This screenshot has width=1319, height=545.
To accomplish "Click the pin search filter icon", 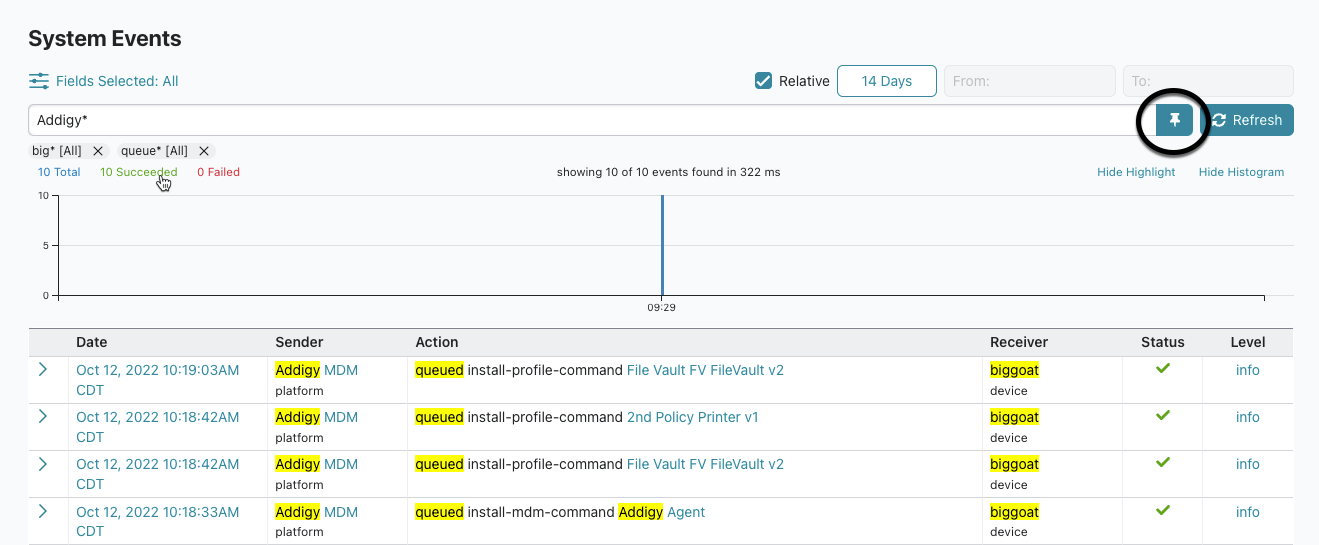I will pos(1175,120).
